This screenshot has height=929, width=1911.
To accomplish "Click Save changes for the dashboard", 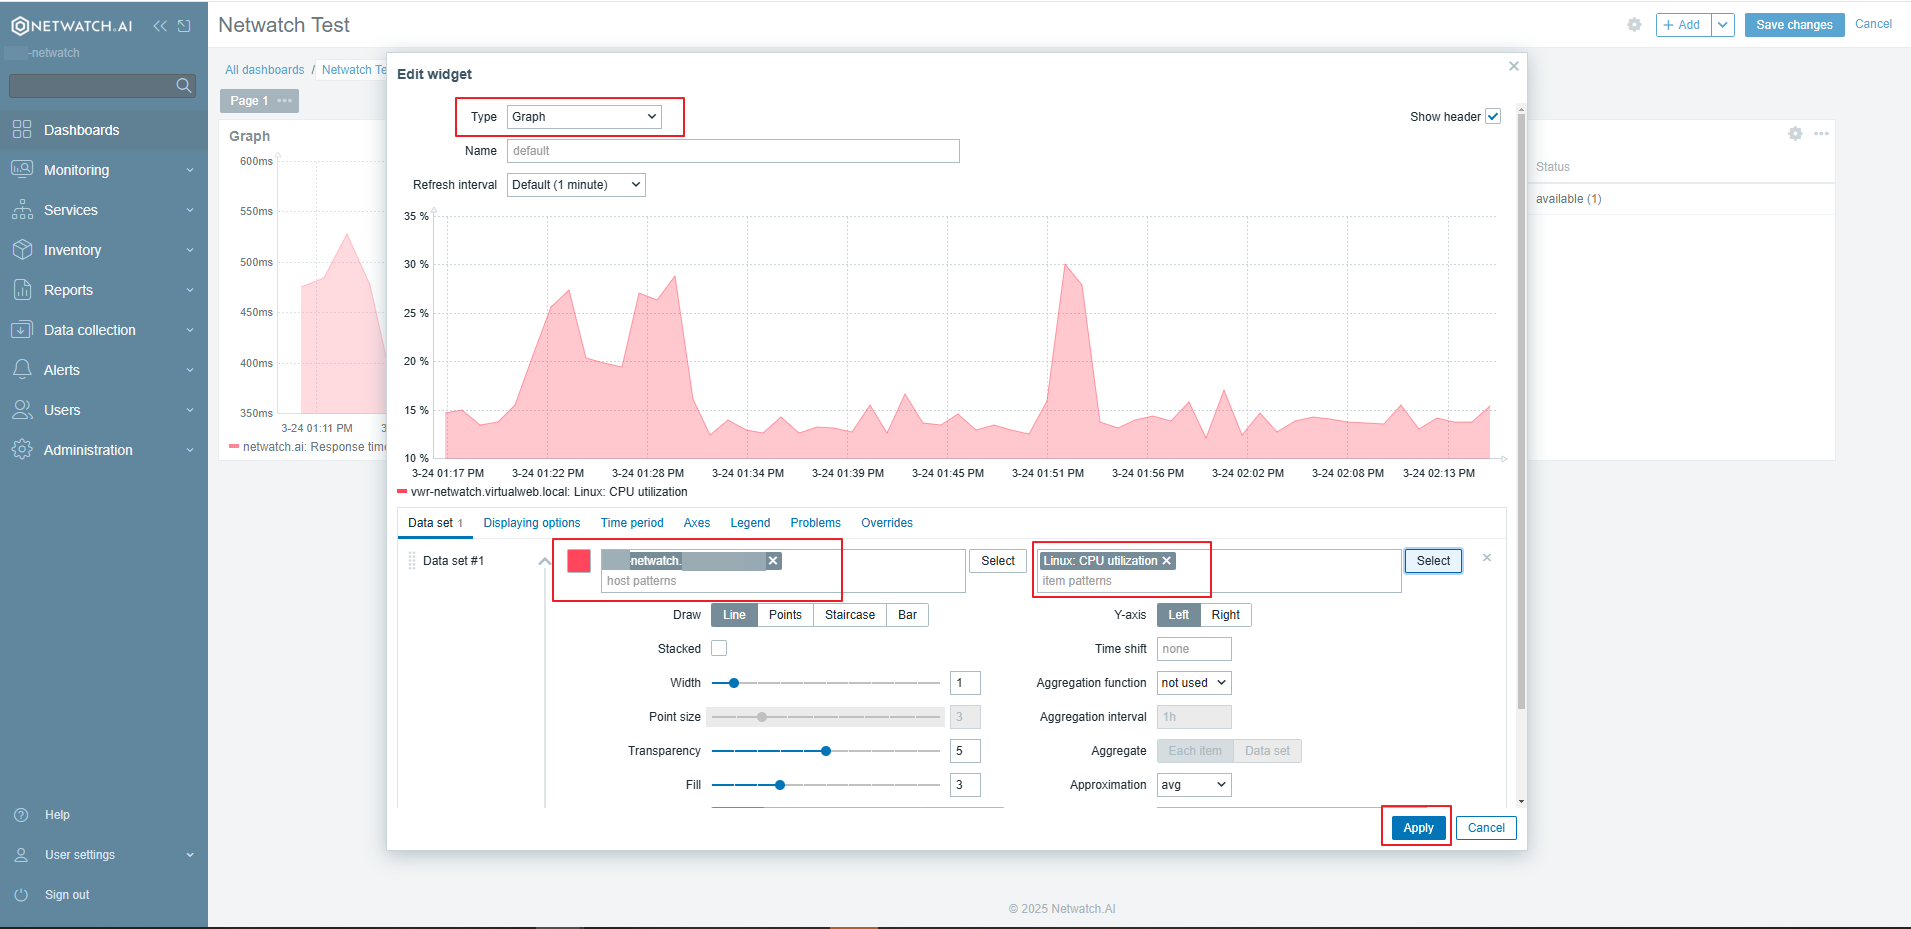I will (1793, 24).
